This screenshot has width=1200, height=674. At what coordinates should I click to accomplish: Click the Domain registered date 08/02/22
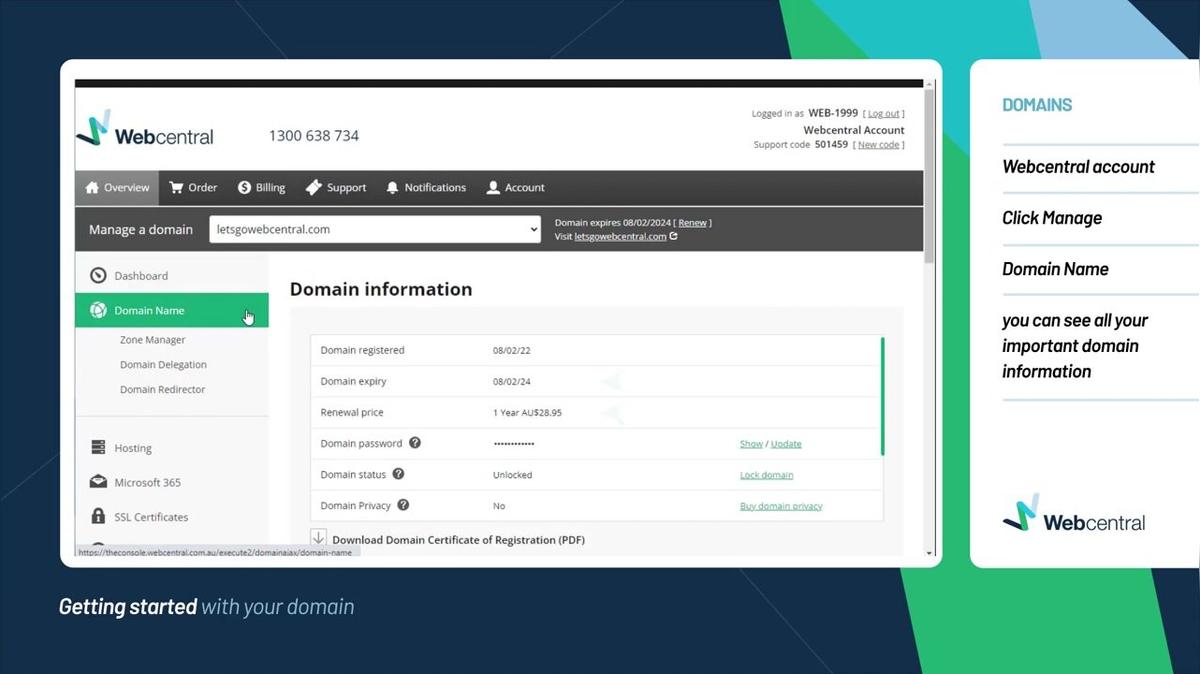(512, 350)
